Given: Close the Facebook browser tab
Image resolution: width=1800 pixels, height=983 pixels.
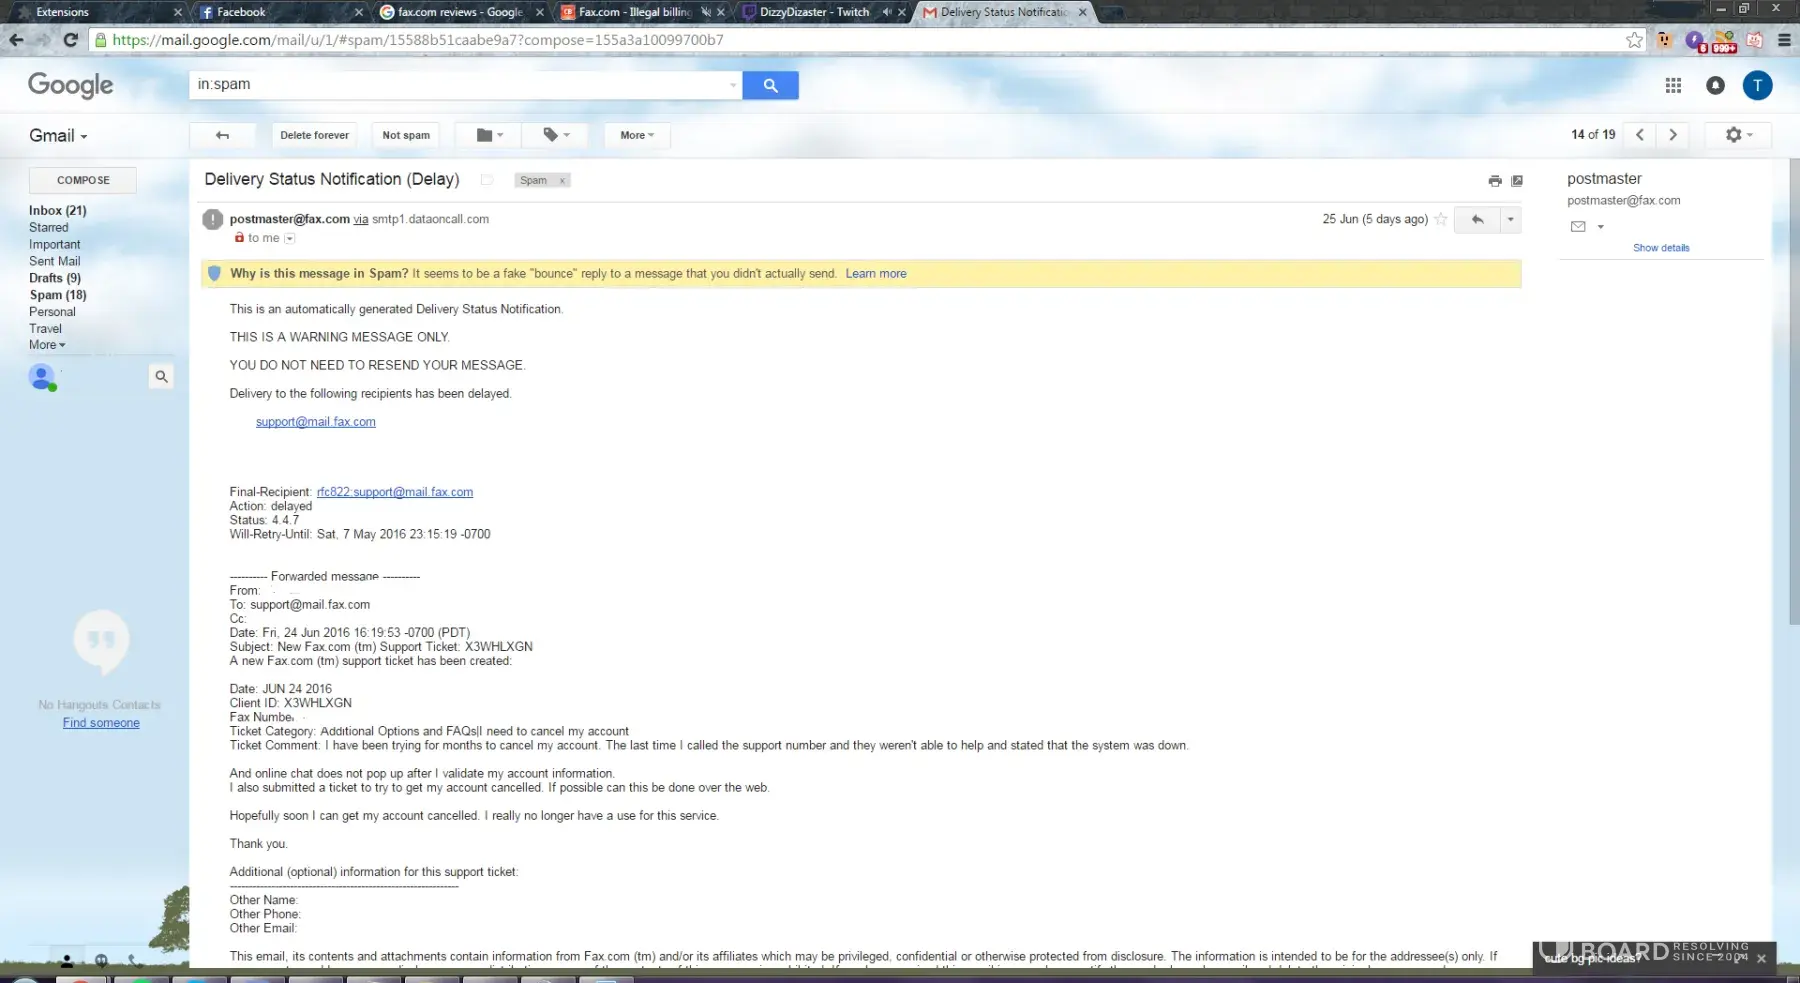Looking at the screenshot, I should click(359, 12).
